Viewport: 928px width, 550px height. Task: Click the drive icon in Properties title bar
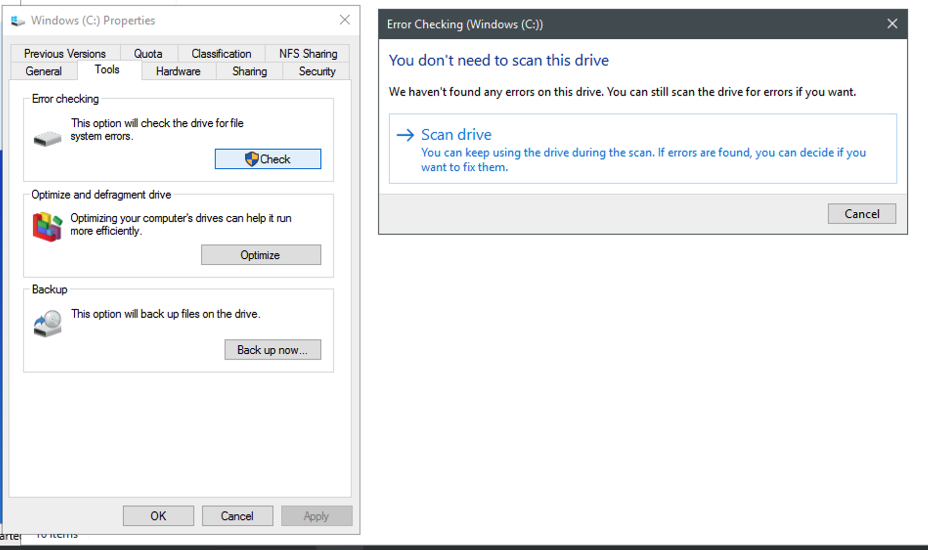coord(18,21)
